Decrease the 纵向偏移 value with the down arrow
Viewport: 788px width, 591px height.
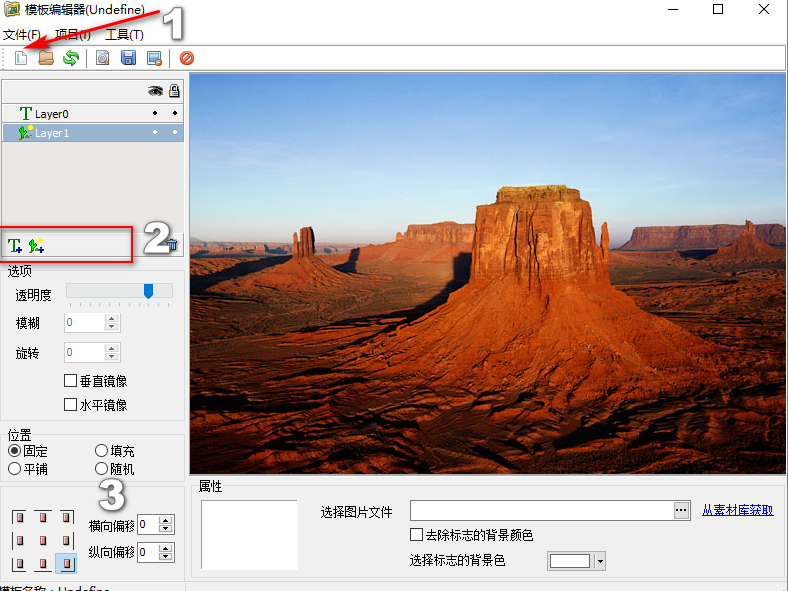(165, 556)
